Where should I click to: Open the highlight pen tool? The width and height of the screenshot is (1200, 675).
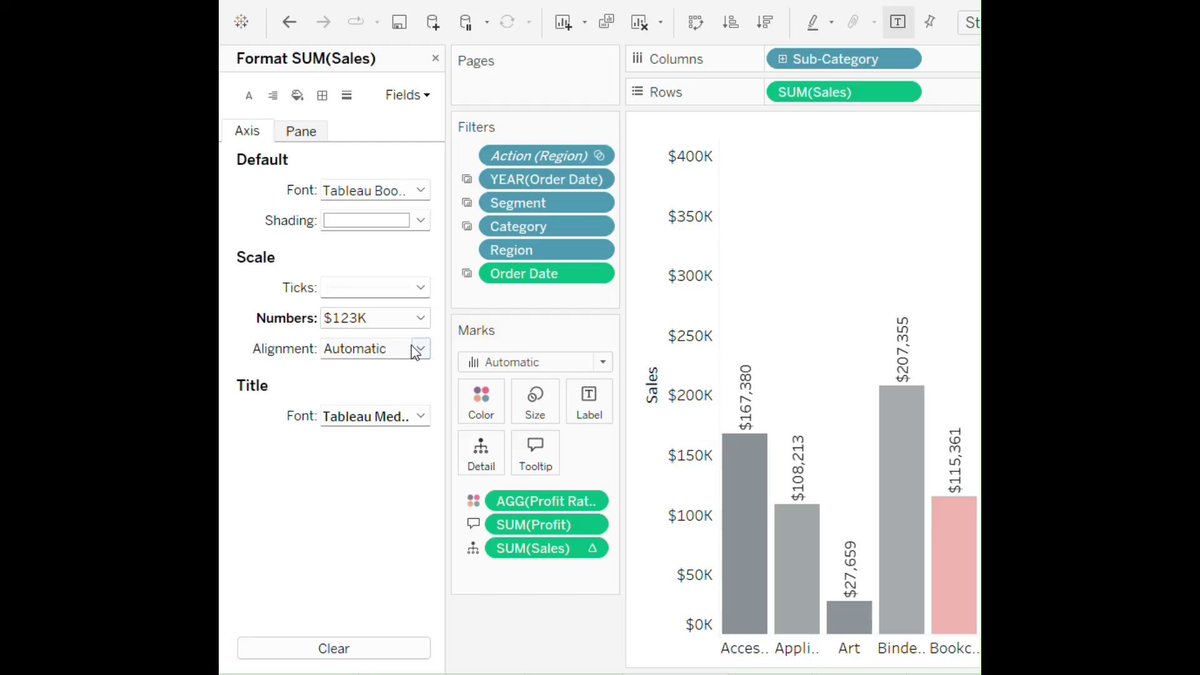[x=813, y=22]
